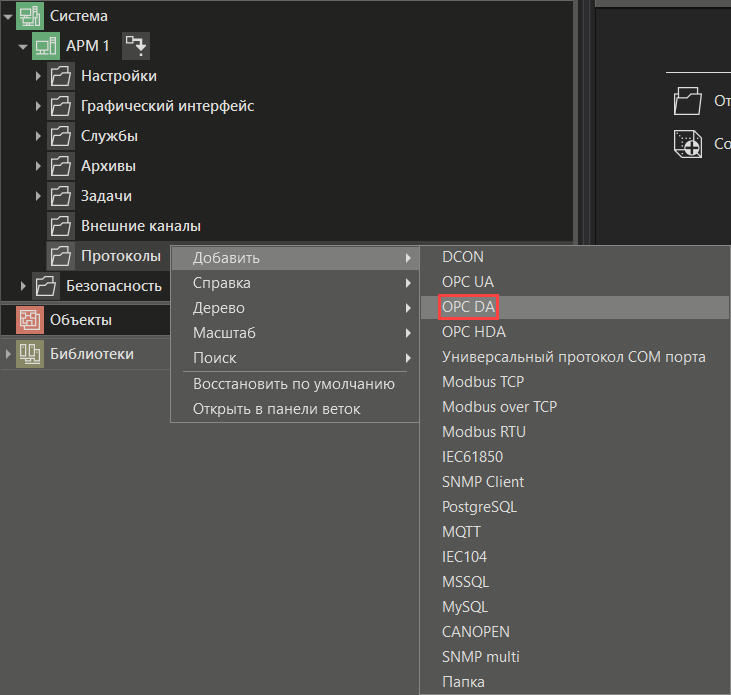Viewport: 731px width, 695px height.
Task: Choose Modbus TCP protocol in submenu
Action: (483, 382)
